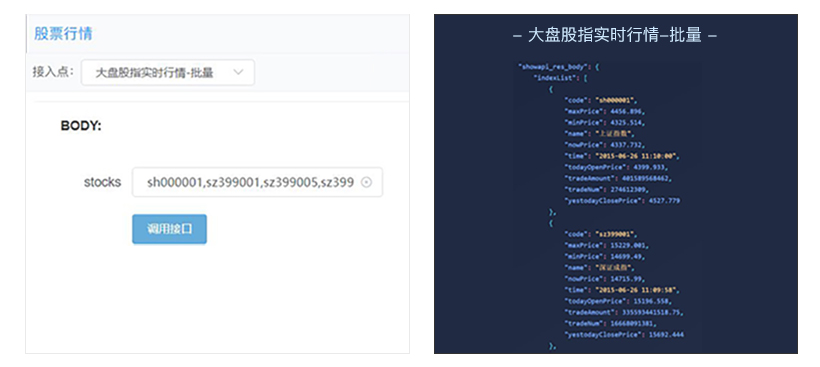Click the yestodayClosePrice 4527.779 line
This screenshot has height=367, width=820.
(x=622, y=201)
